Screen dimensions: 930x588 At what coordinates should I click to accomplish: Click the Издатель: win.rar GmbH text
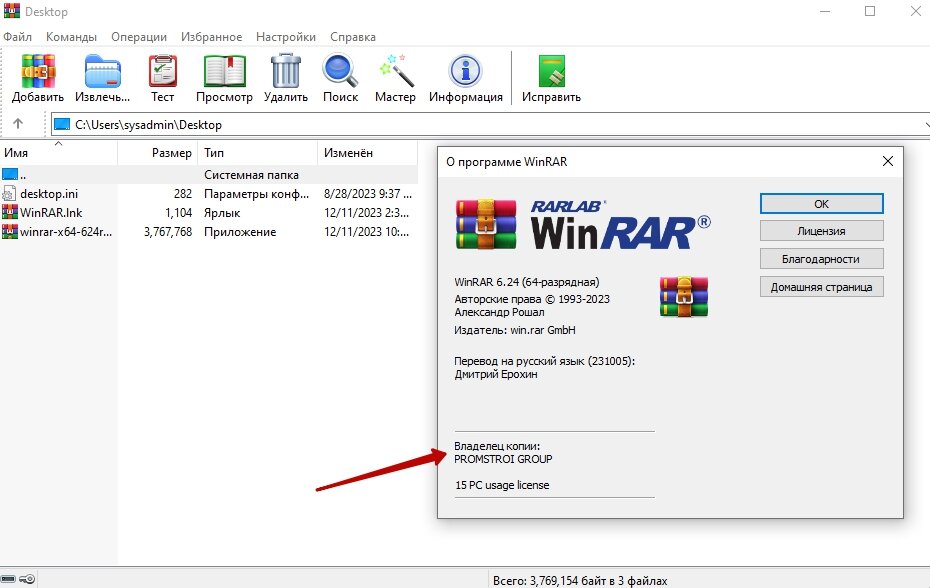pos(515,330)
